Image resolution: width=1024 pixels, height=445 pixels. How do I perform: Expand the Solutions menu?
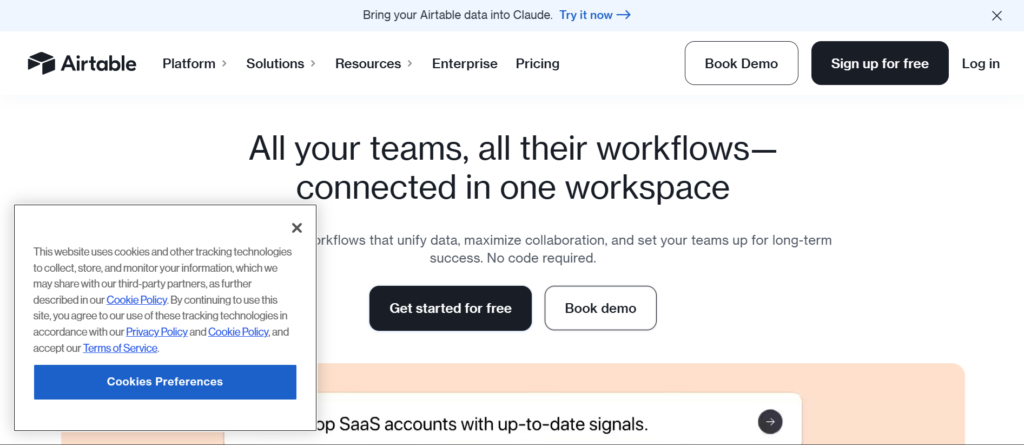(280, 63)
